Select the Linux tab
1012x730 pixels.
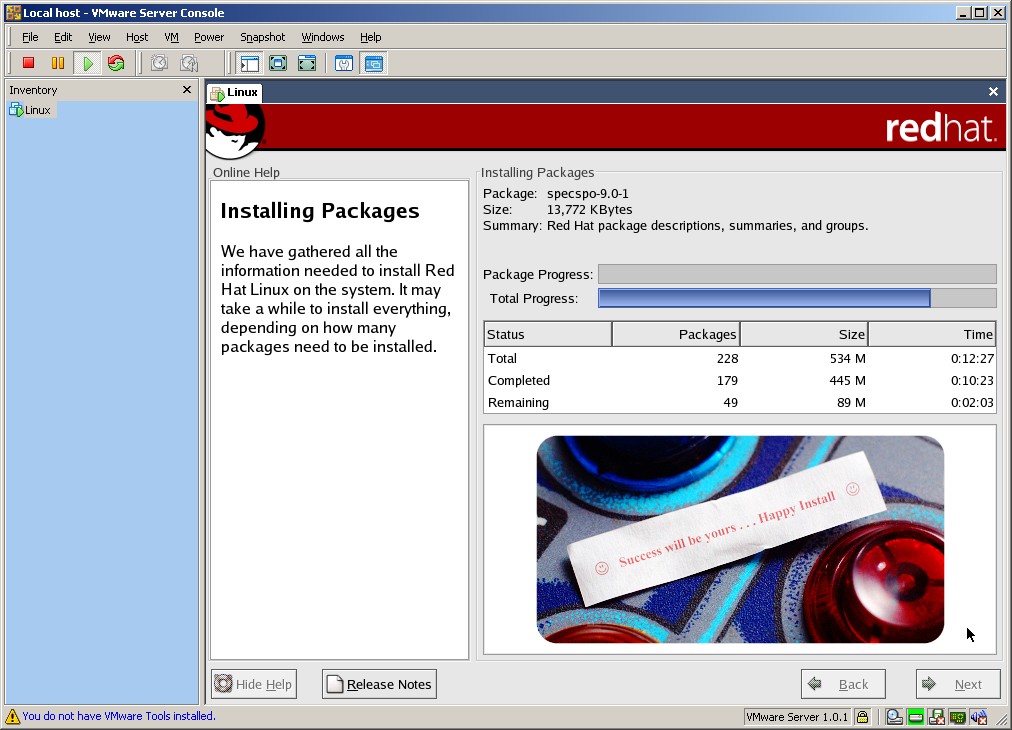pos(235,92)
